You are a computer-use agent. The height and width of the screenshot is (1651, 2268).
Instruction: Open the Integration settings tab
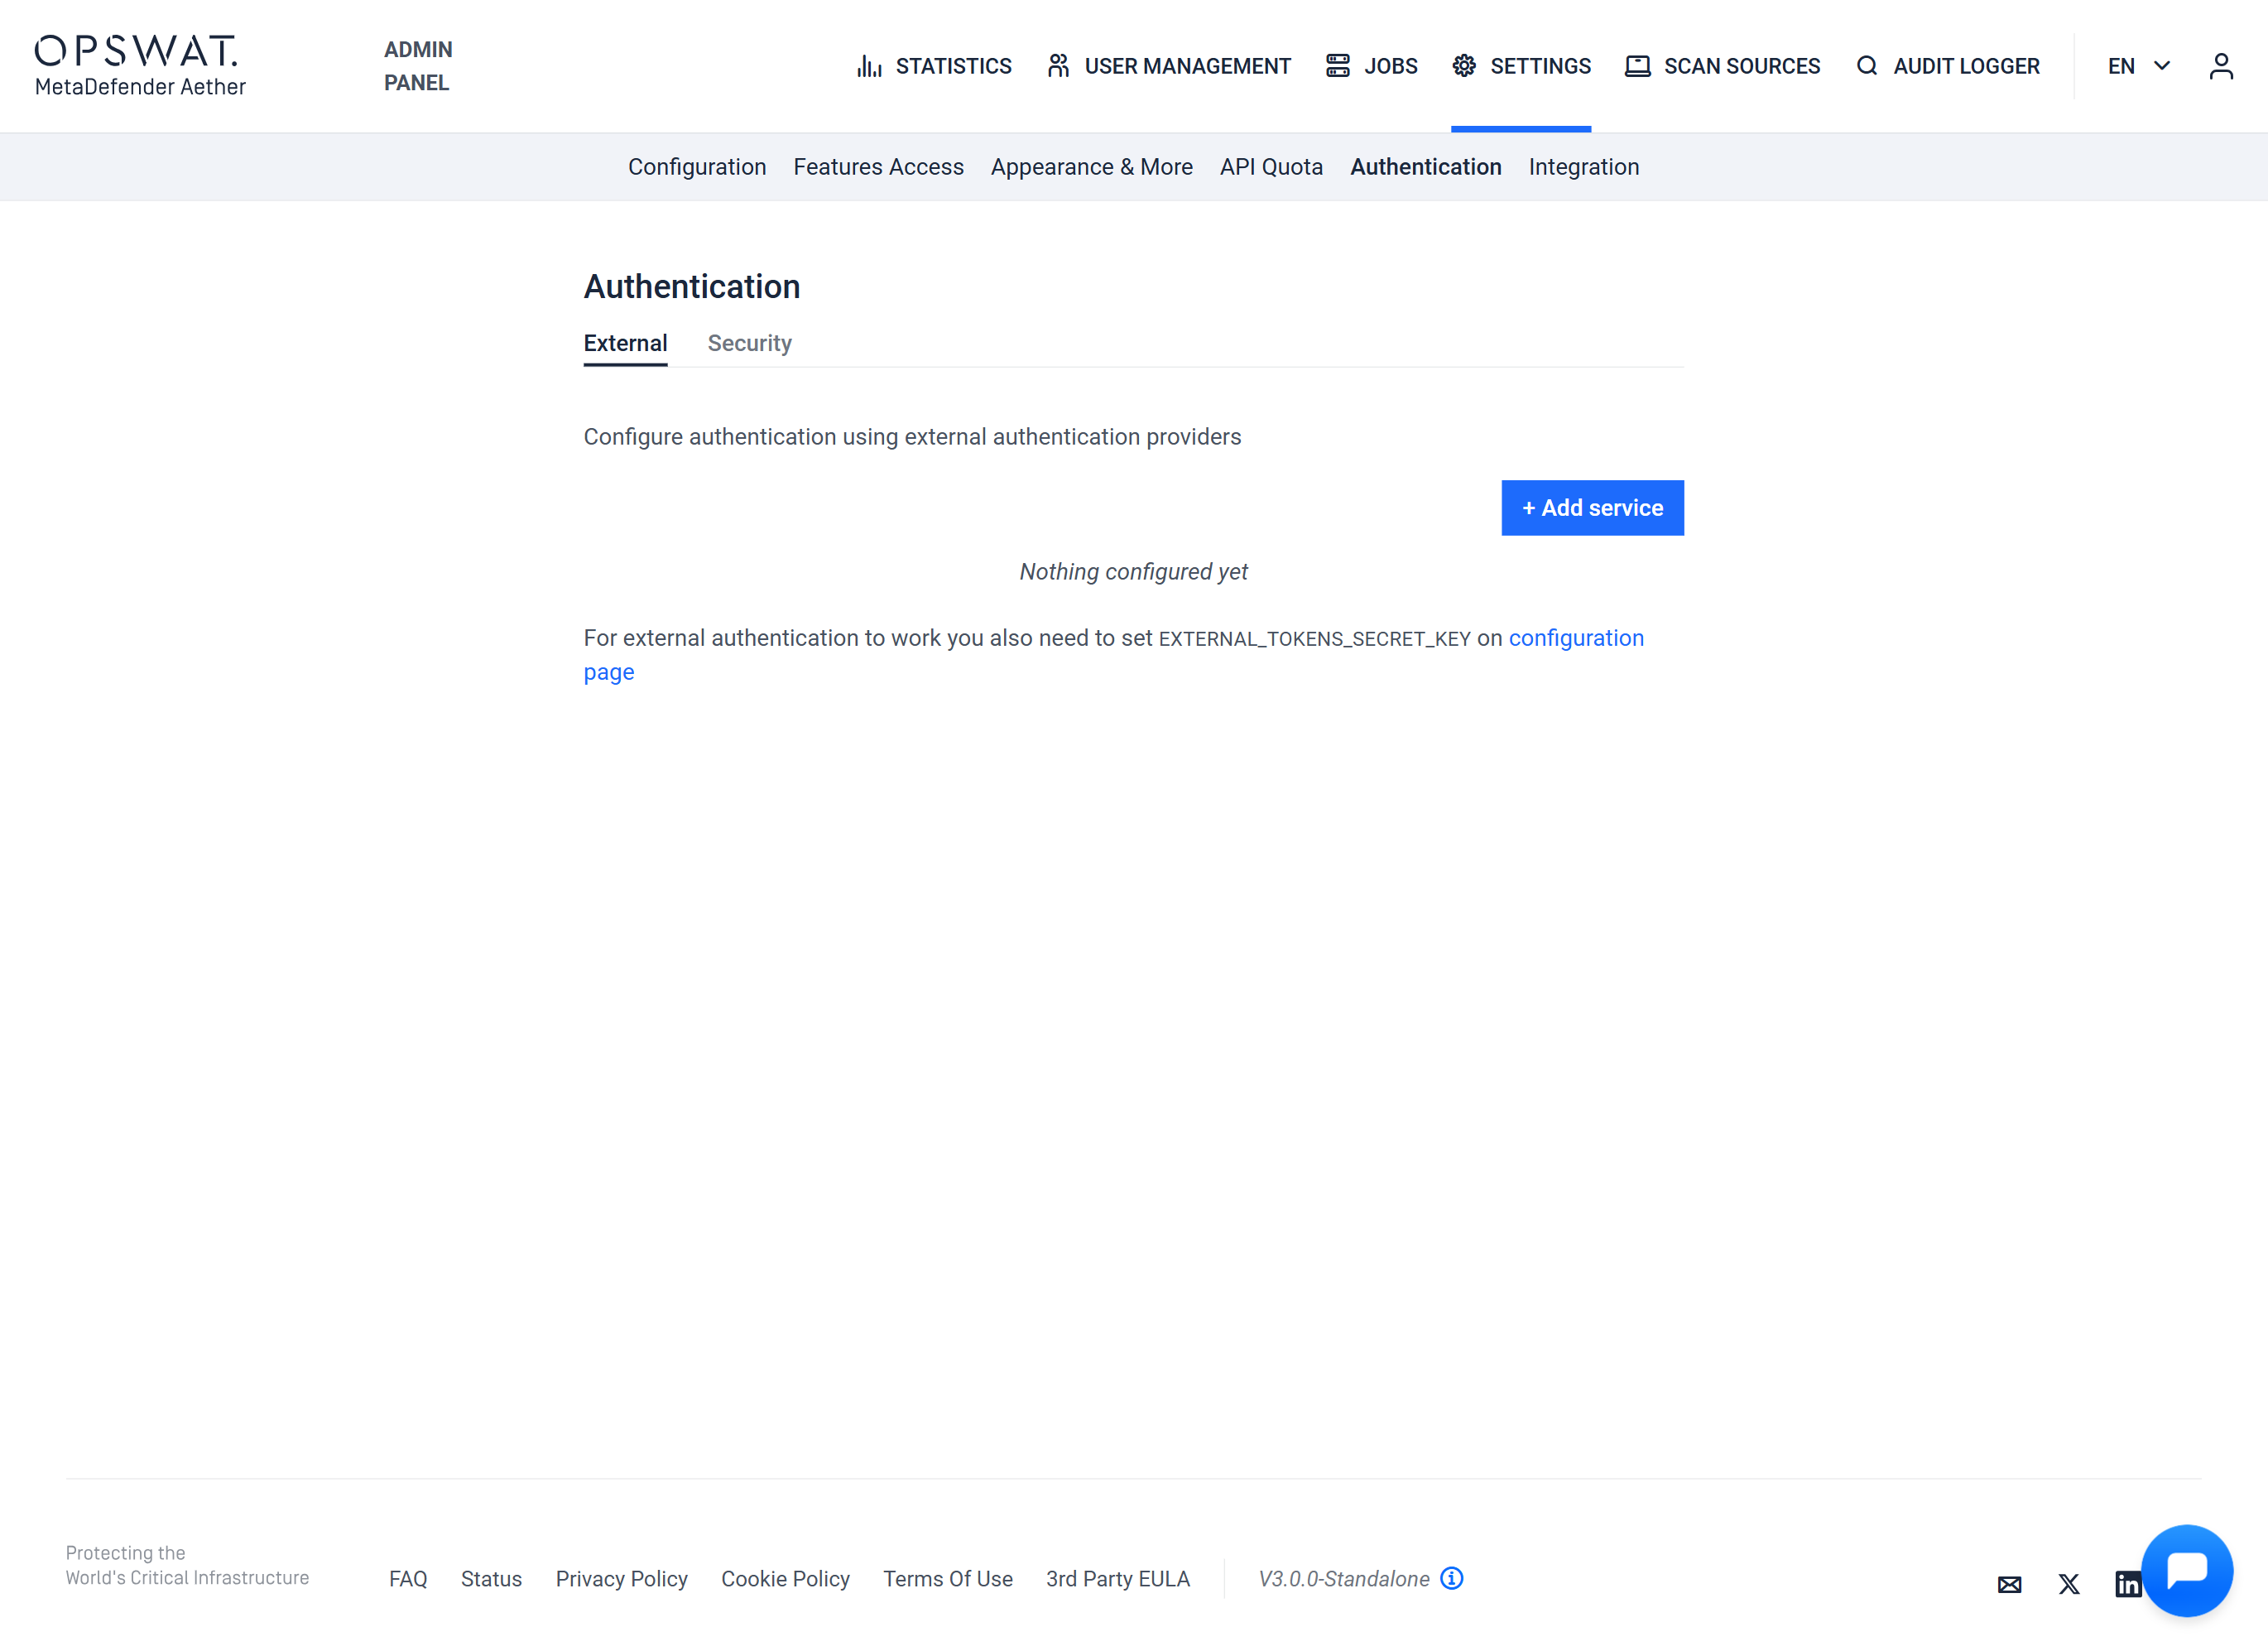pos(1583,167)
